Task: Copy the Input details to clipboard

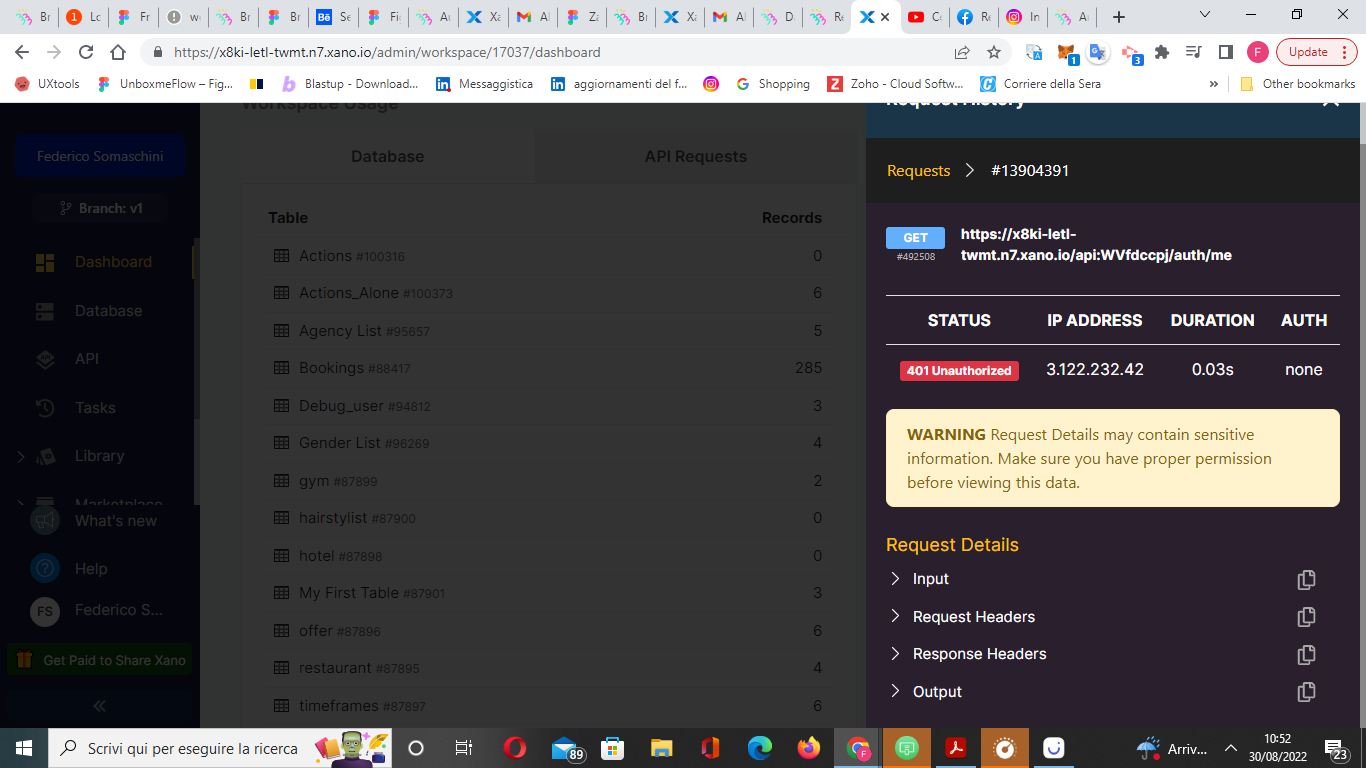Action: [x=1306, y=580]
